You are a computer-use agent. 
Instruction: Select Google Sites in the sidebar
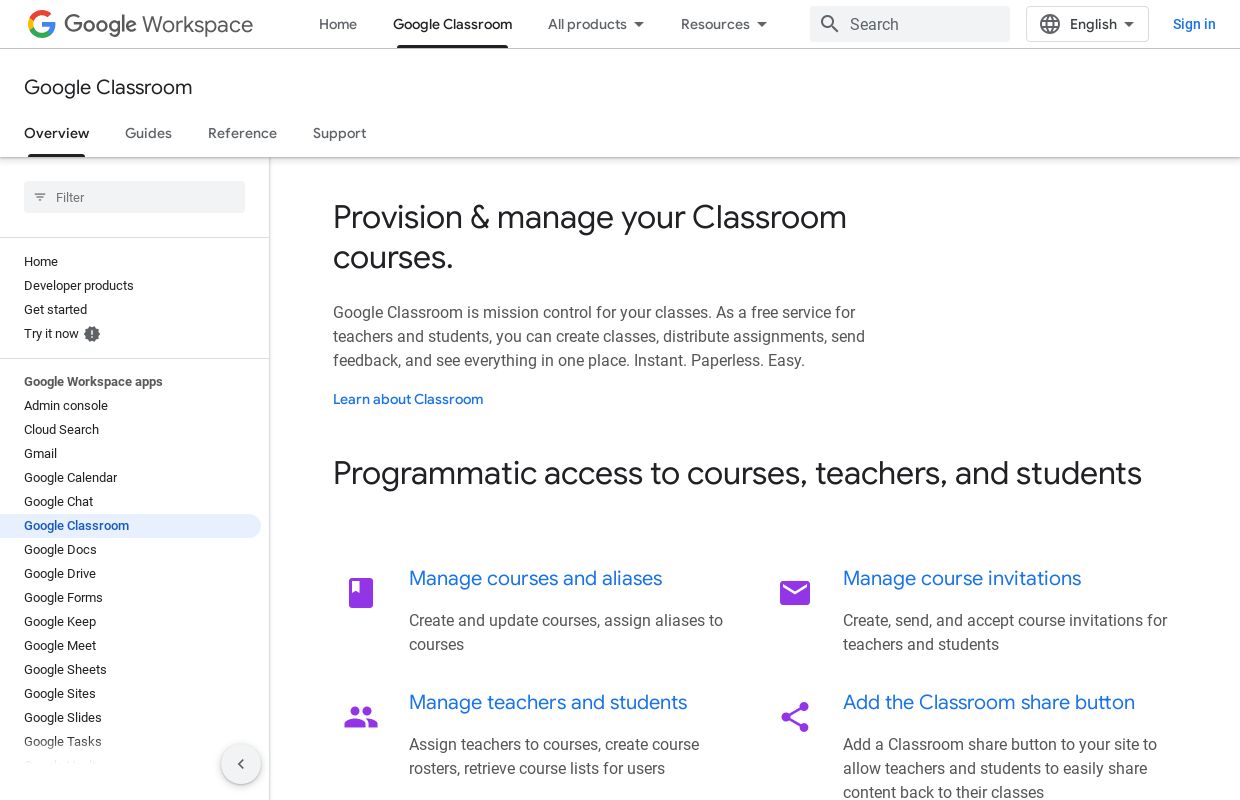click(60, 694)
